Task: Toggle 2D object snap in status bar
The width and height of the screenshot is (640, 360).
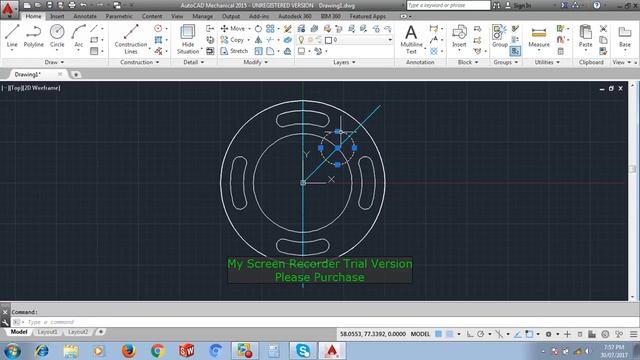Action: coord(529,334)
